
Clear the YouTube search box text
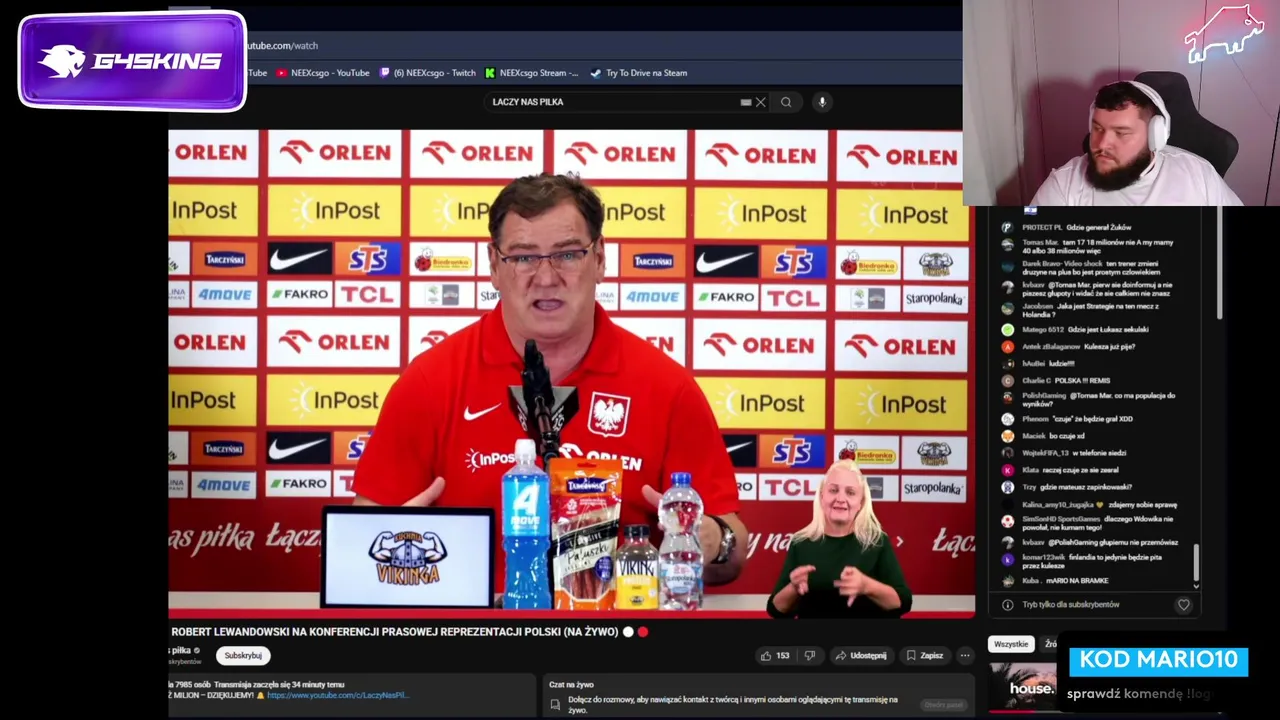click(x=760, y=102)
